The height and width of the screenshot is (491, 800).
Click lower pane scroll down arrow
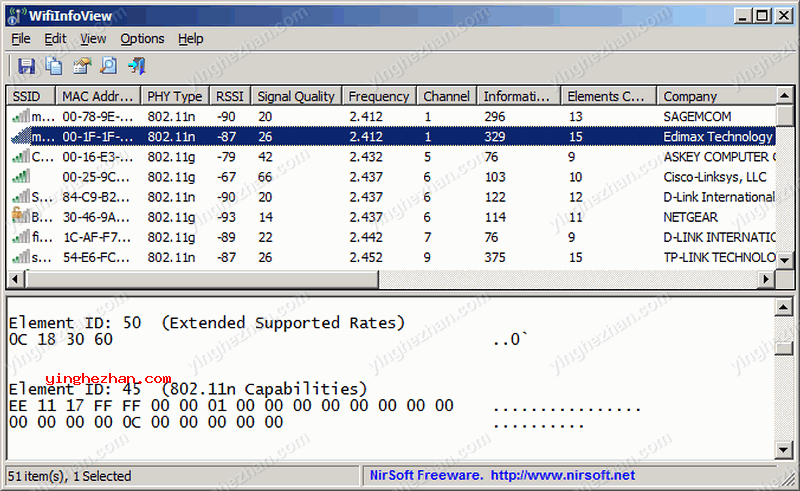point(784,450)
